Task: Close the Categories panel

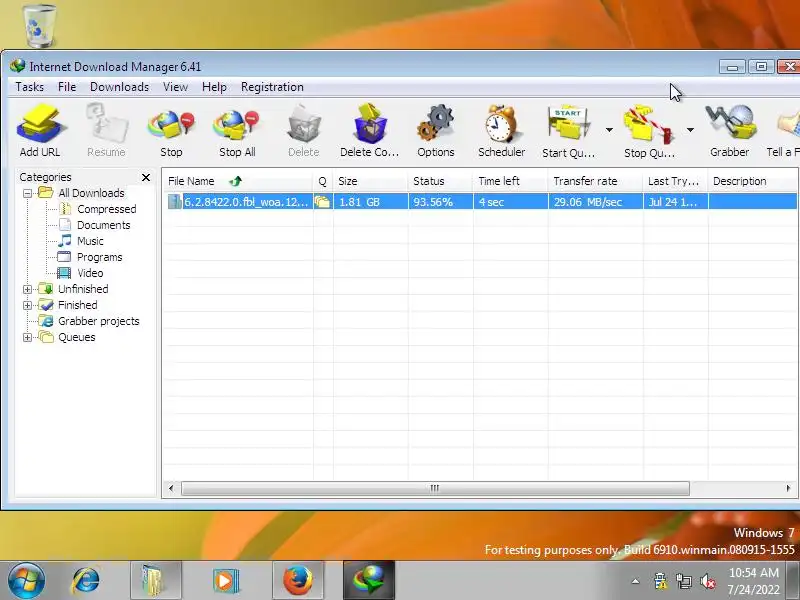Action: tap(146, 177)
